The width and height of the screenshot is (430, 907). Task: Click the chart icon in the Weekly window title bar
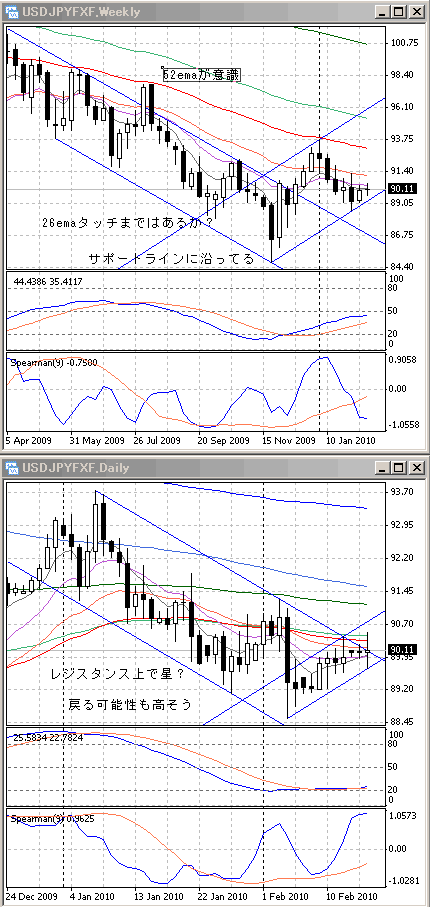pyautogui.click(x=12, y=12)
